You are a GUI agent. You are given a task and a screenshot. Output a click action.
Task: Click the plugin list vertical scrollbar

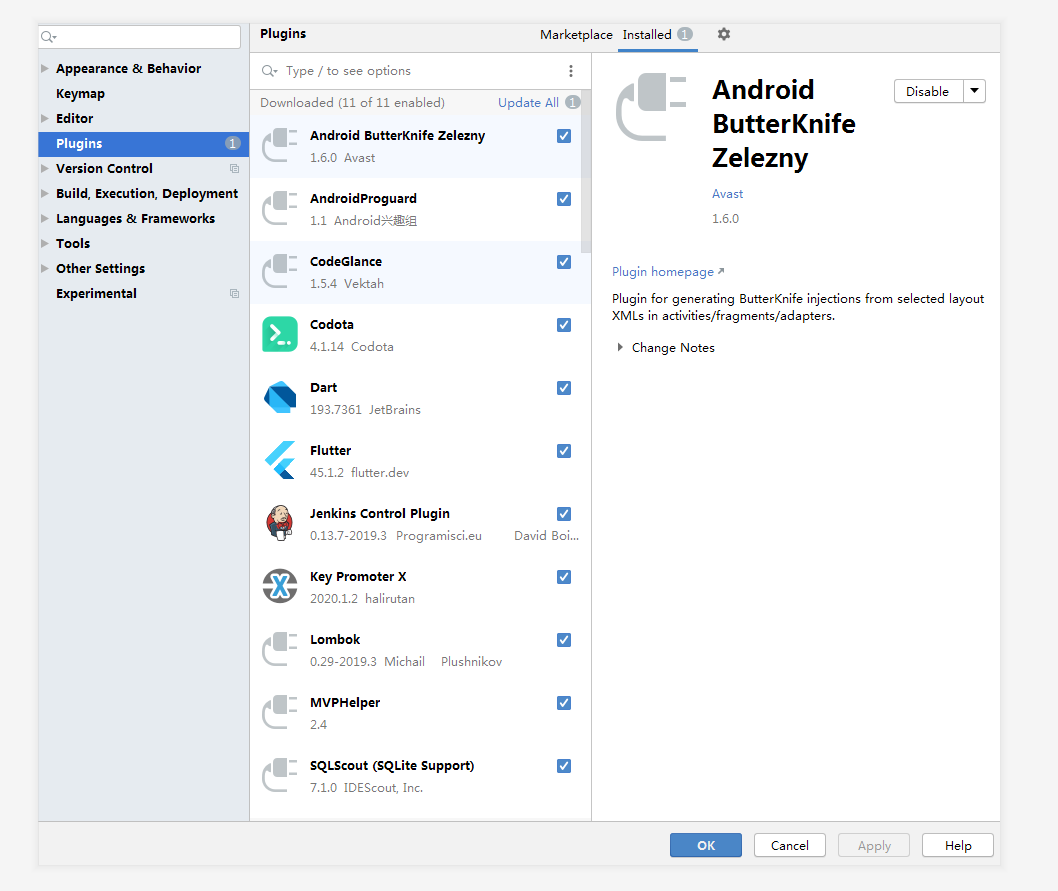pos(586,172)
